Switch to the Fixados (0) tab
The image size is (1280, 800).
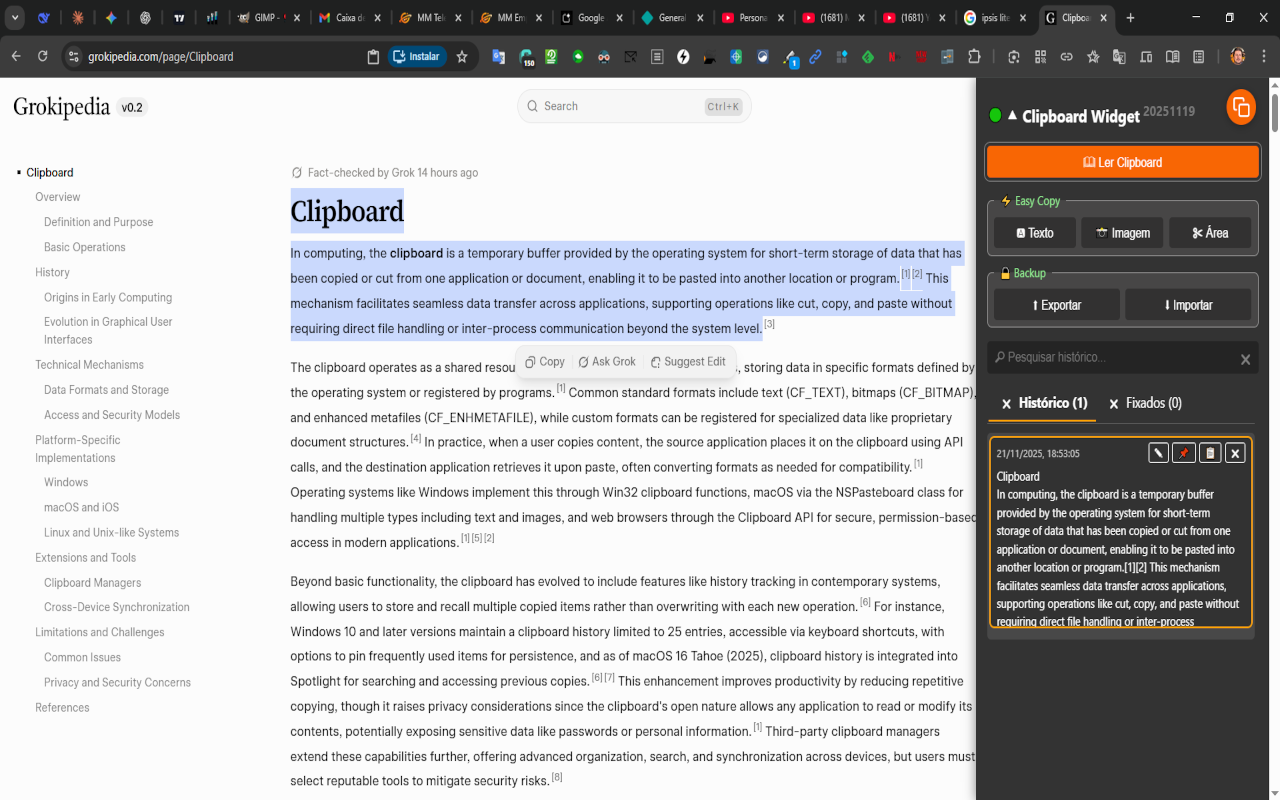(1145, 403)
